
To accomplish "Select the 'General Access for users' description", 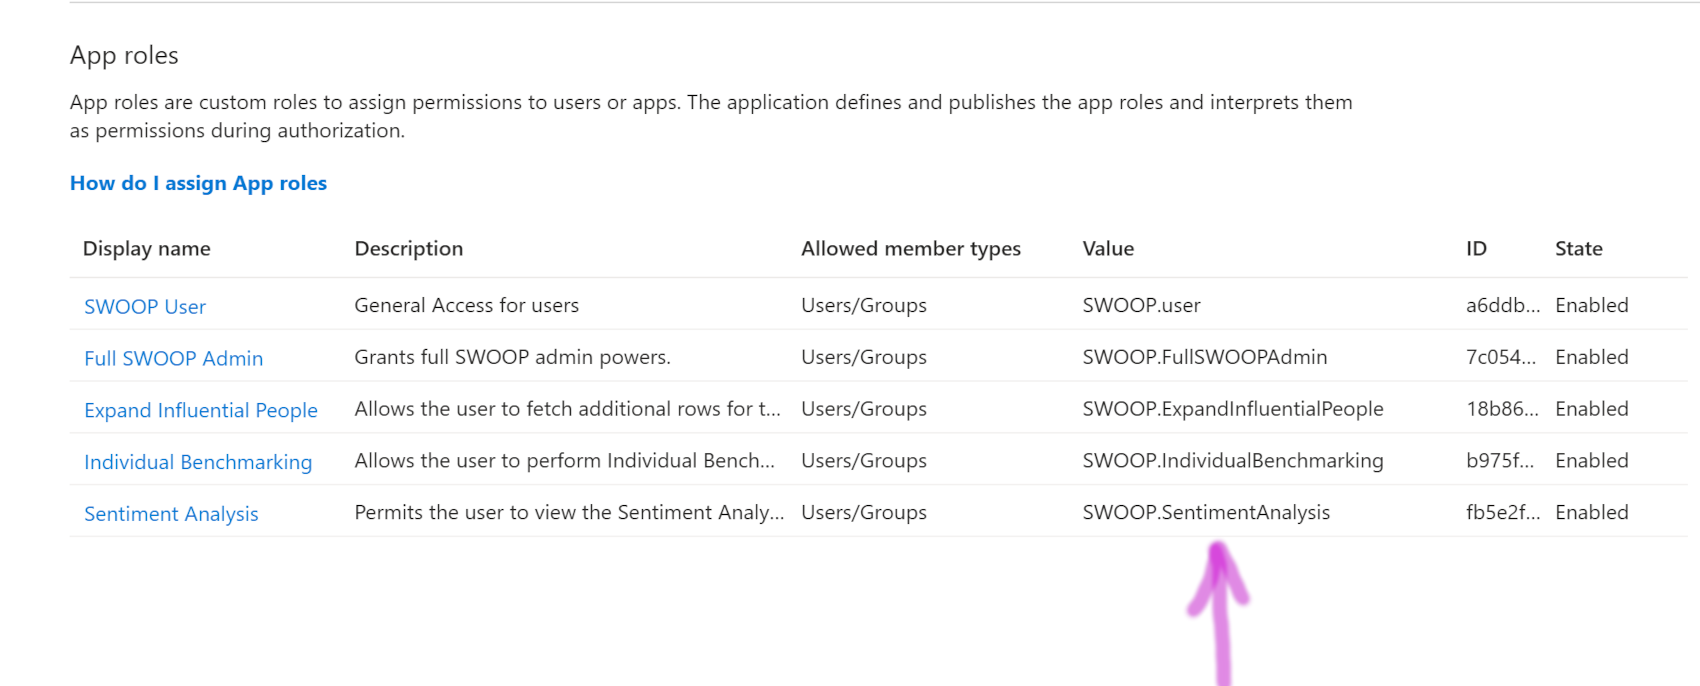I will [467, 305].
